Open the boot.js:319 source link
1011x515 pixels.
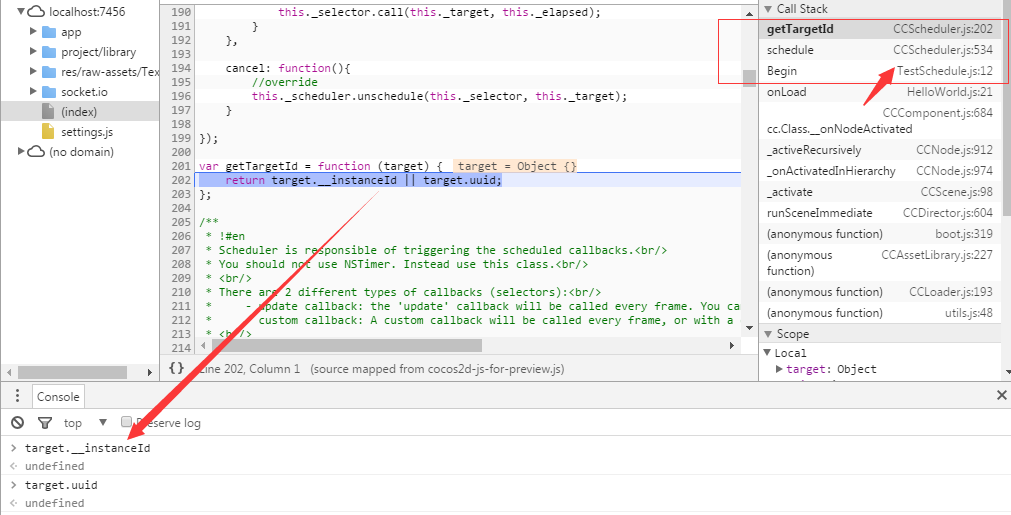pos(964,233)
